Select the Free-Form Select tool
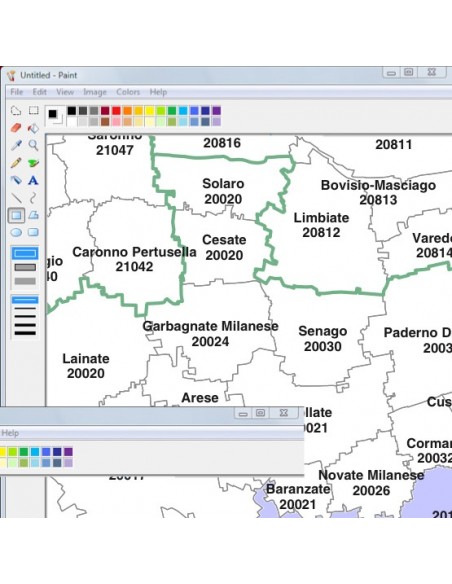This screenshot has width=452, height=584. [16, 110]
